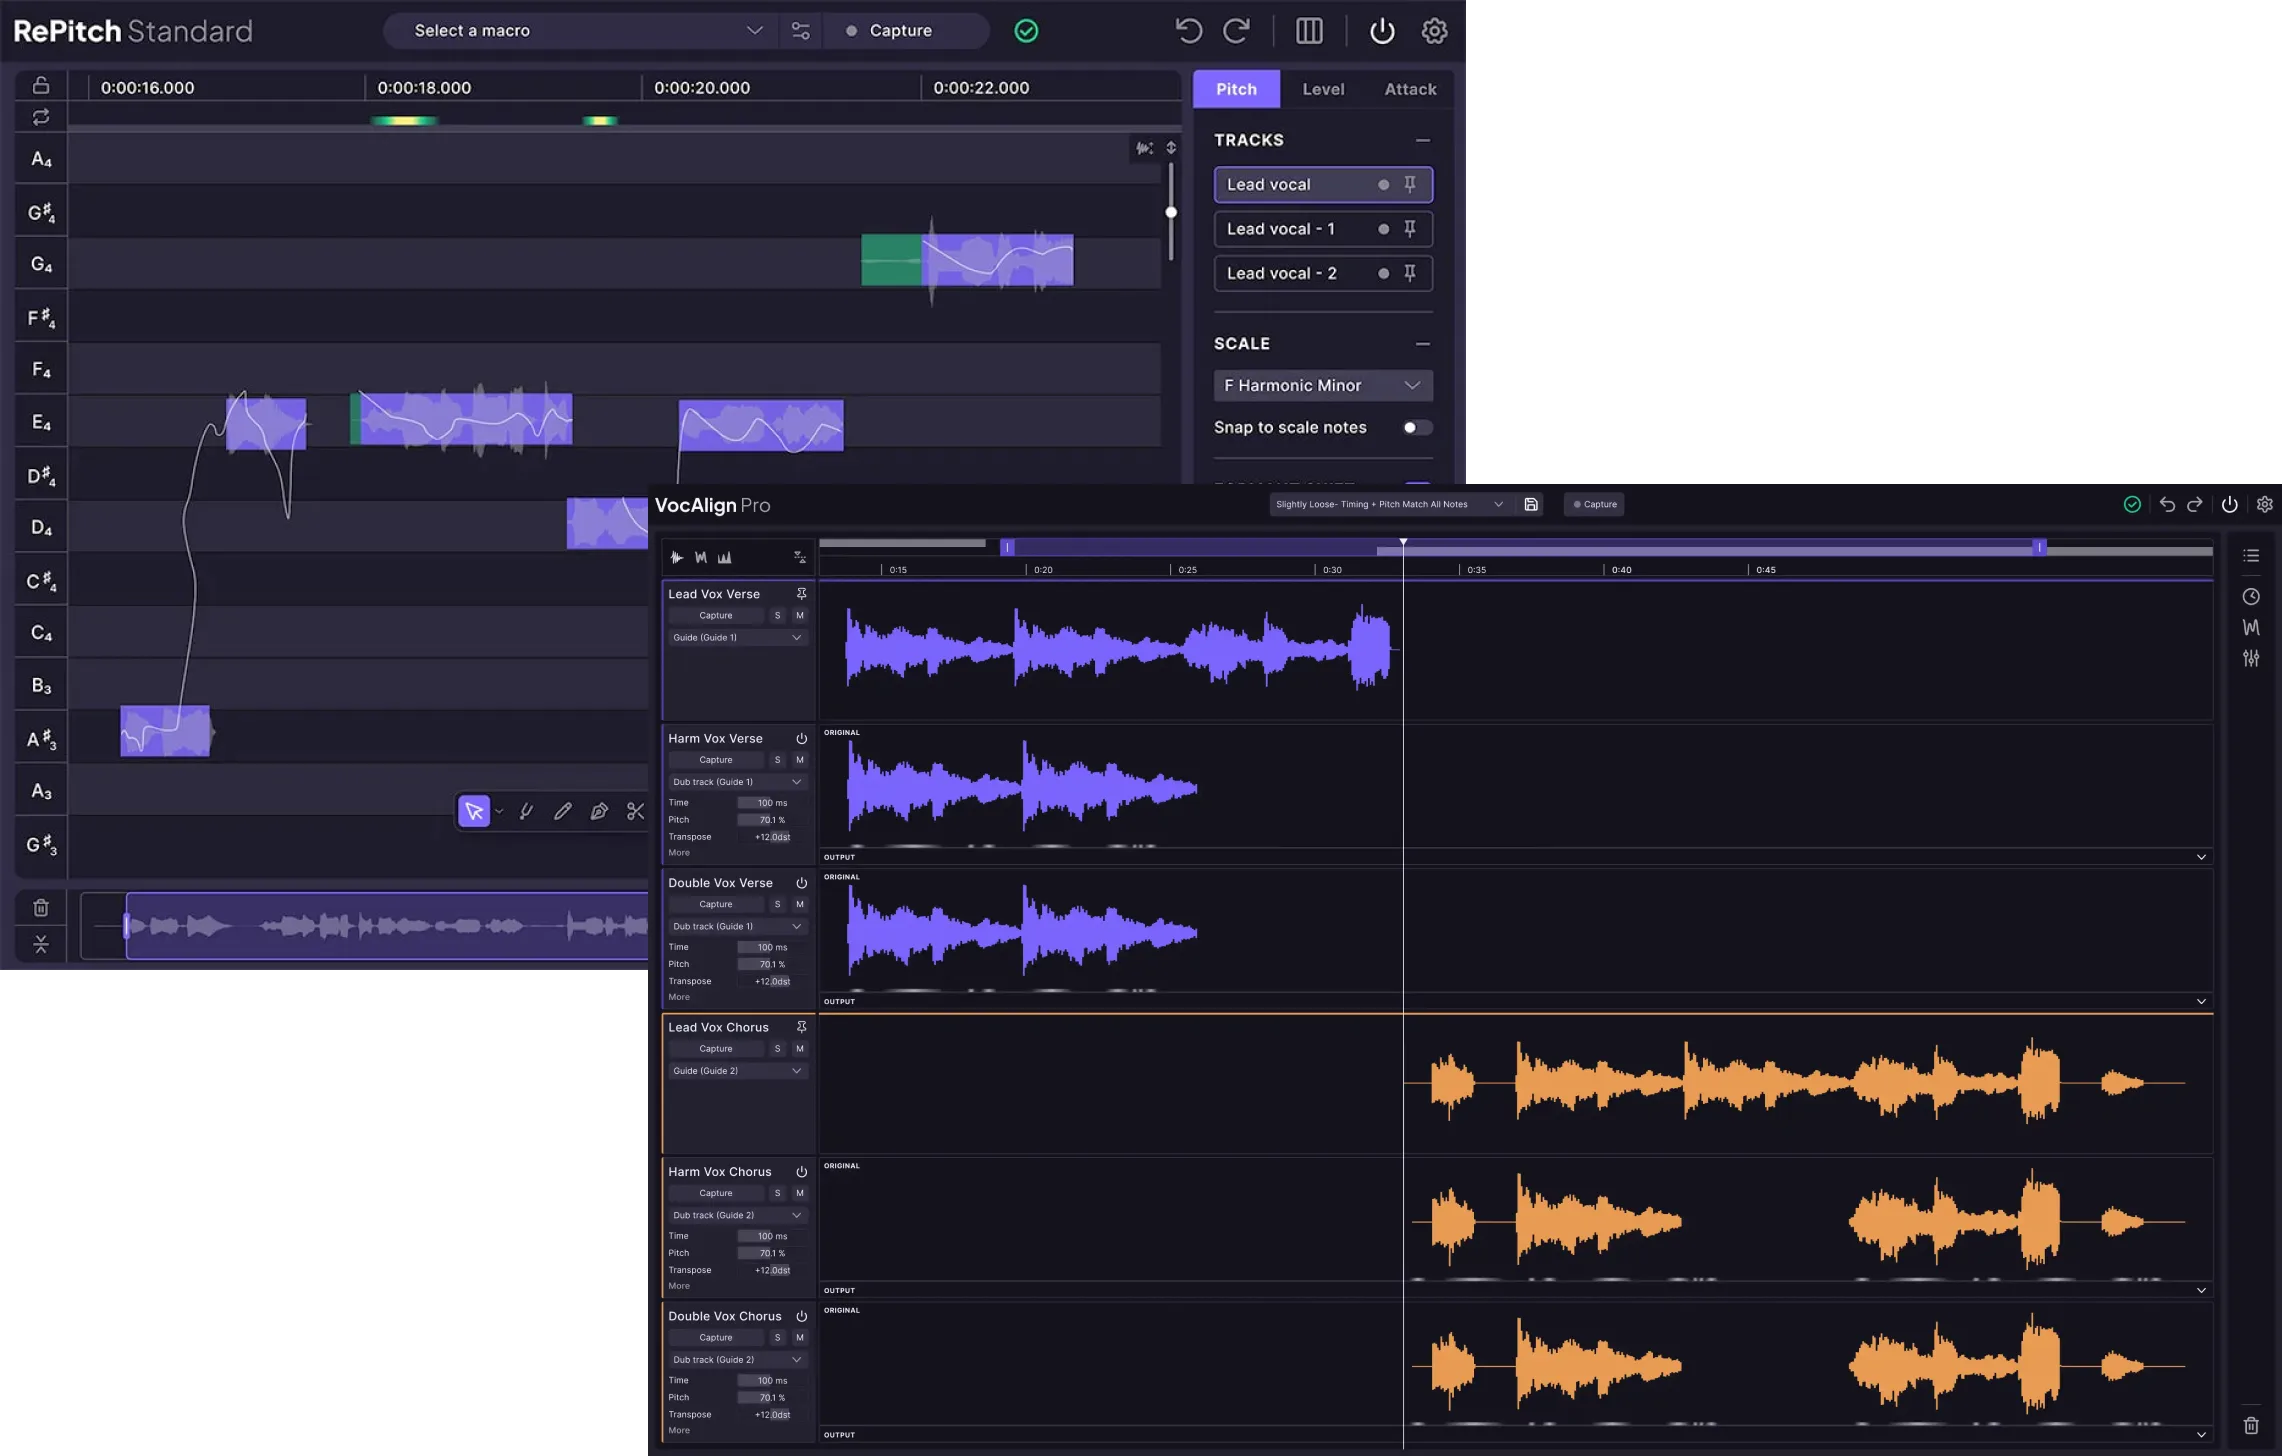Open the VocAlign settings gear
Viewport: 2282px width, 1456px height.
pyautogui.click(x=2265, y=504)
